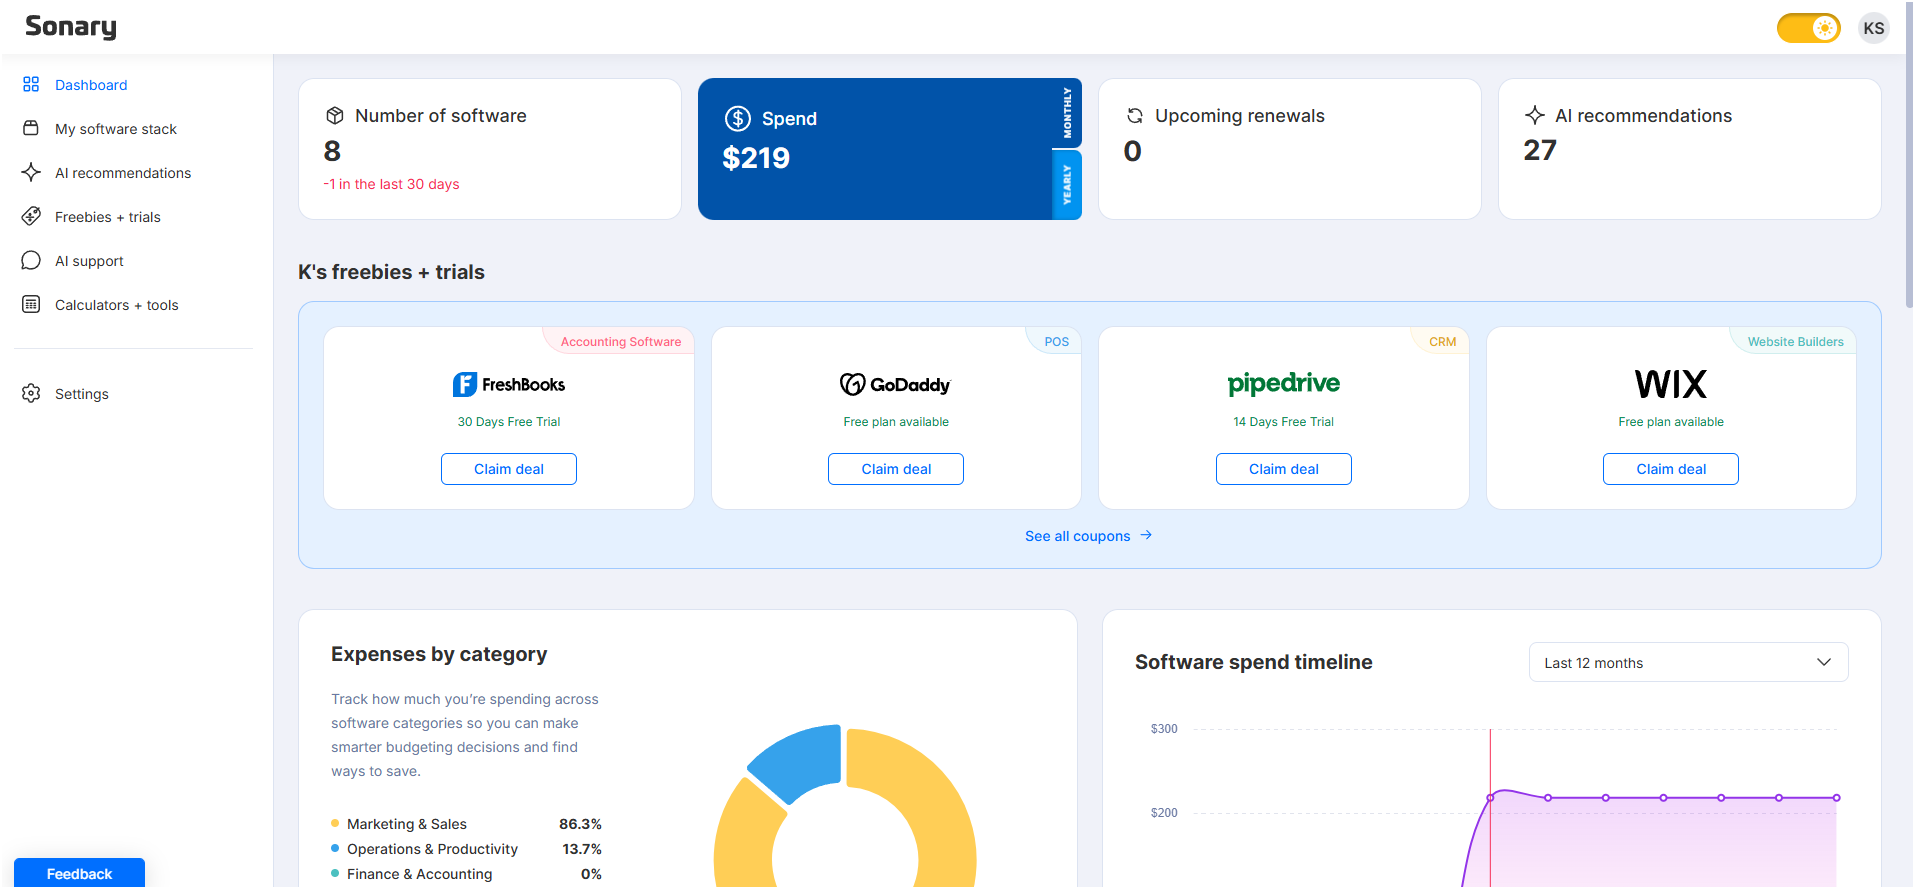Go to Freebies + trials menu item
The height and width of the screenshot is (889, 1915).
pos(108,217)
